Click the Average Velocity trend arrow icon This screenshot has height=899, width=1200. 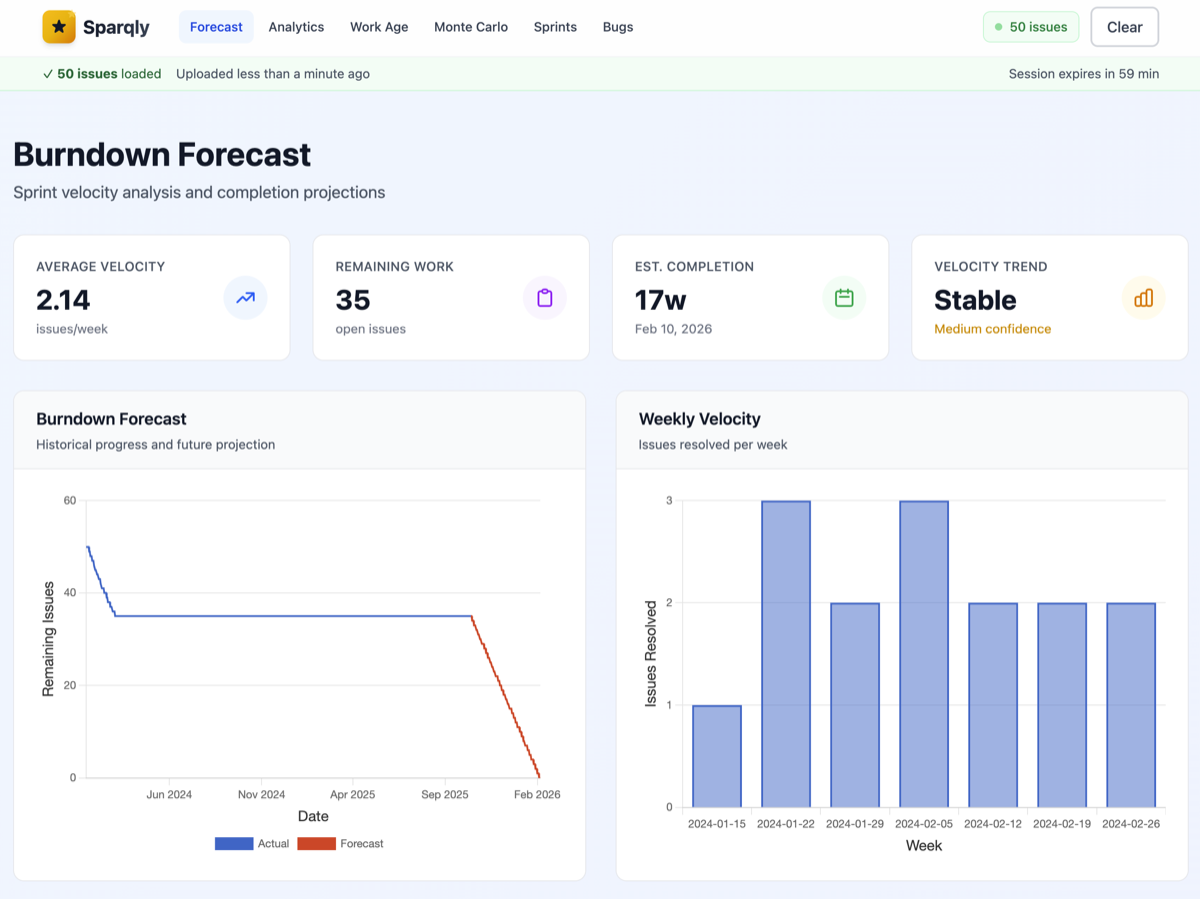pos(245,298)
